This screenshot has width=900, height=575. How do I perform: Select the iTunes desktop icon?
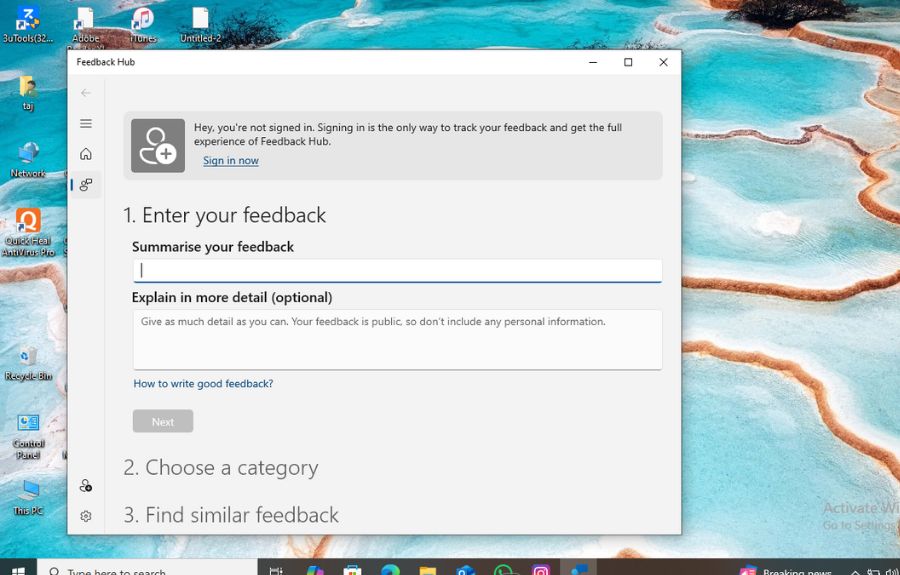[x=143, y=25]
